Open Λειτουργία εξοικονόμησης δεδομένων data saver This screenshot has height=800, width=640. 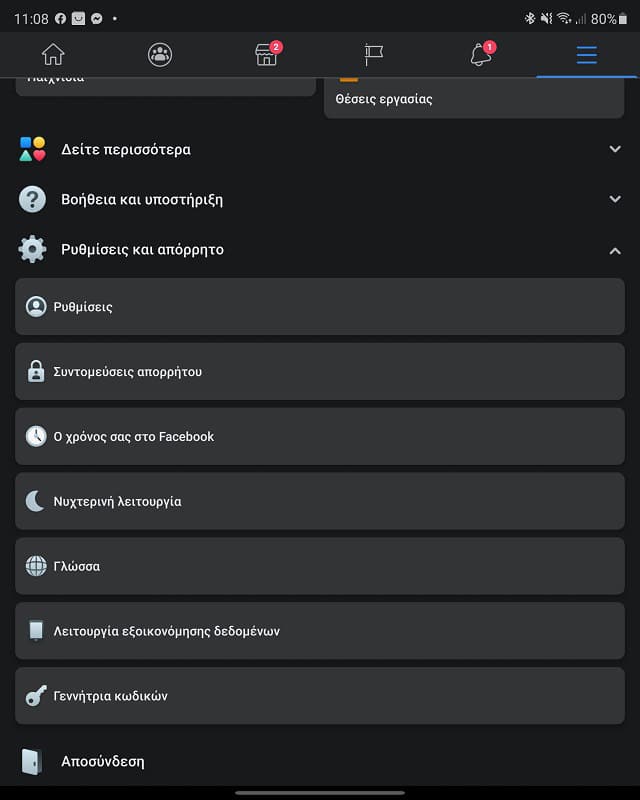pyautogui.click(x=320, y=631)
